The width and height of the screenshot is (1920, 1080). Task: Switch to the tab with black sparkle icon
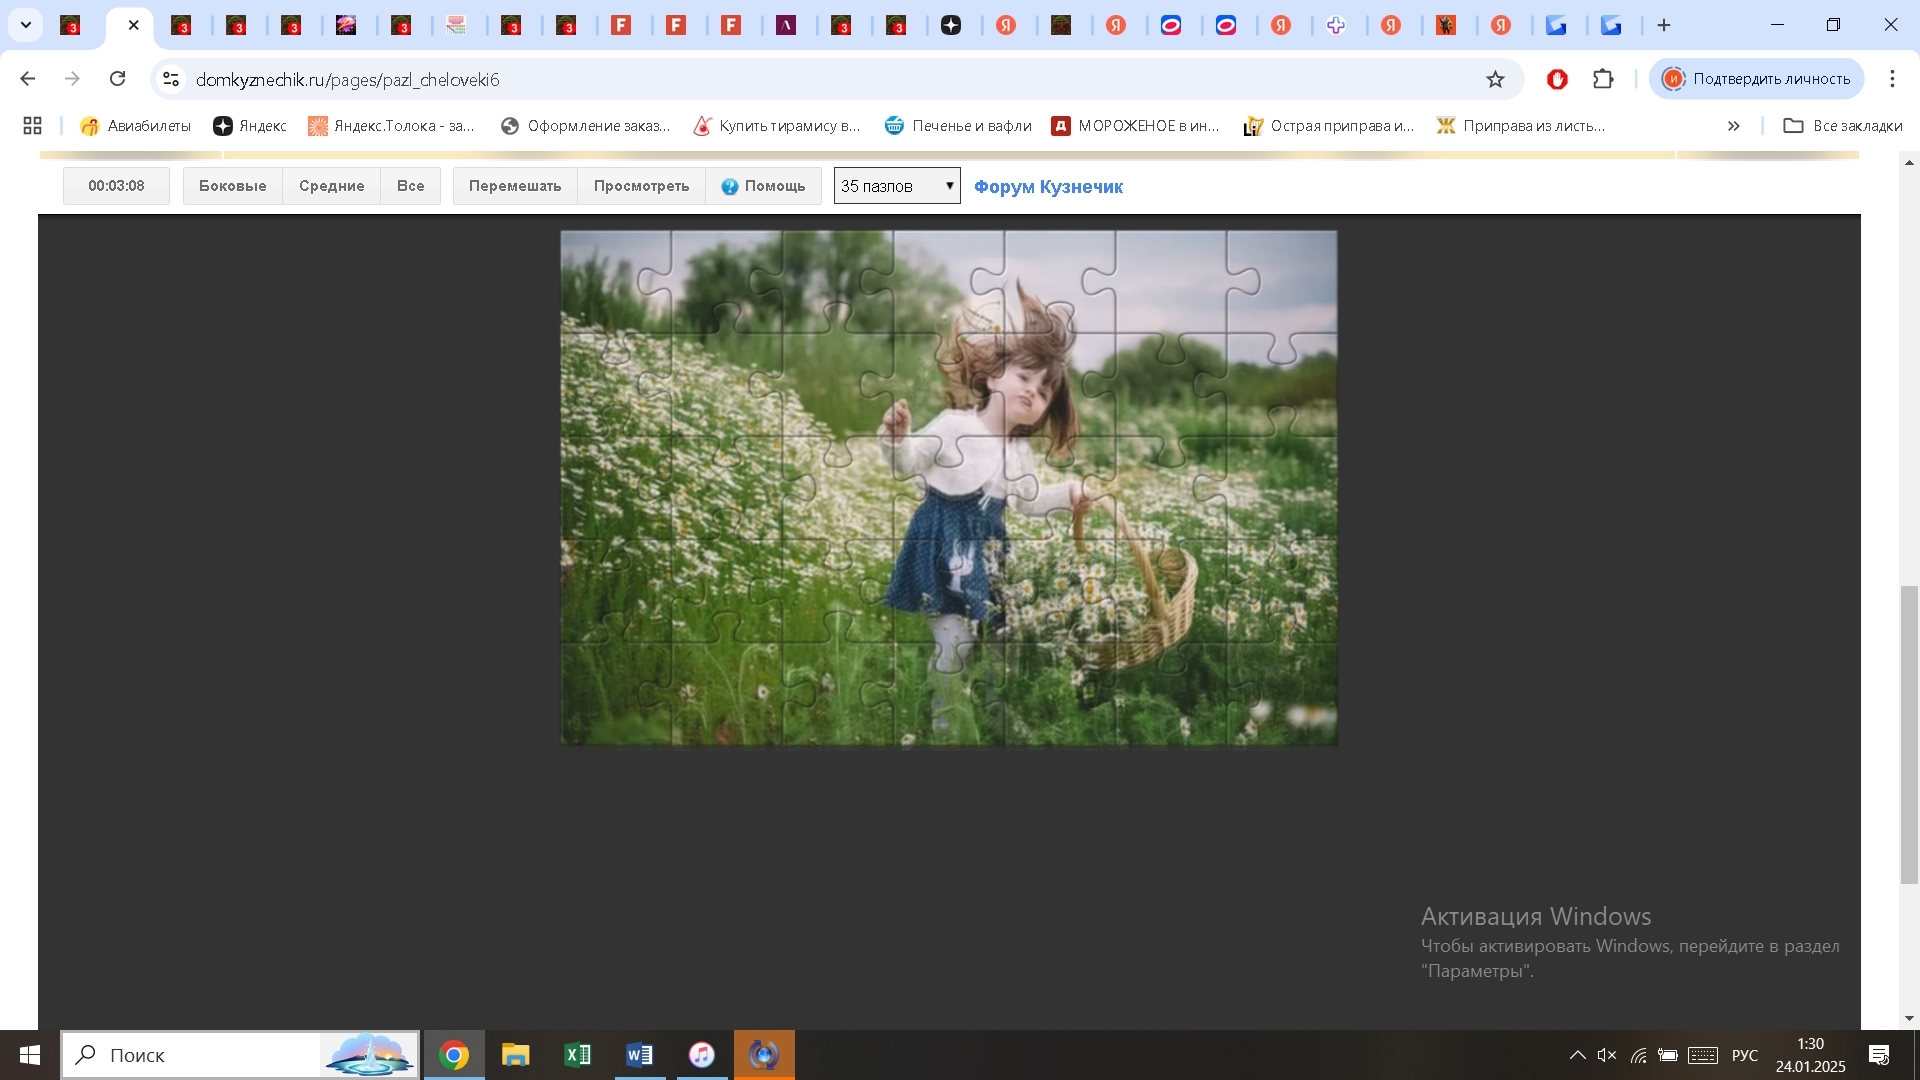951,25
